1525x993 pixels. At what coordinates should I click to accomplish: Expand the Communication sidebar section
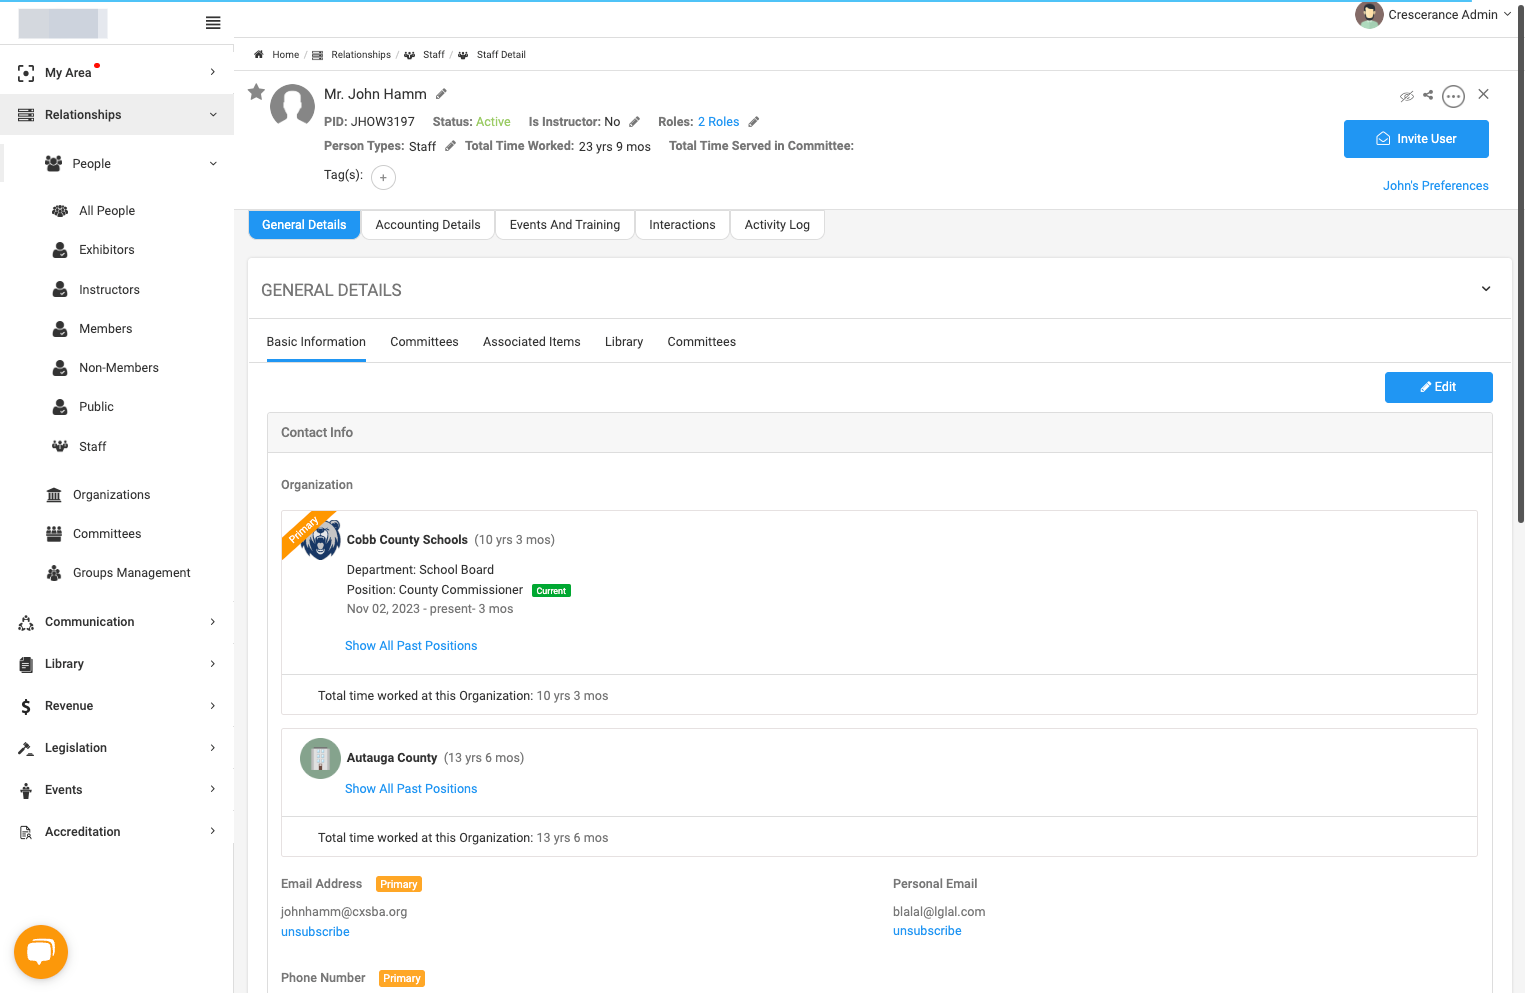coord(117,622)
